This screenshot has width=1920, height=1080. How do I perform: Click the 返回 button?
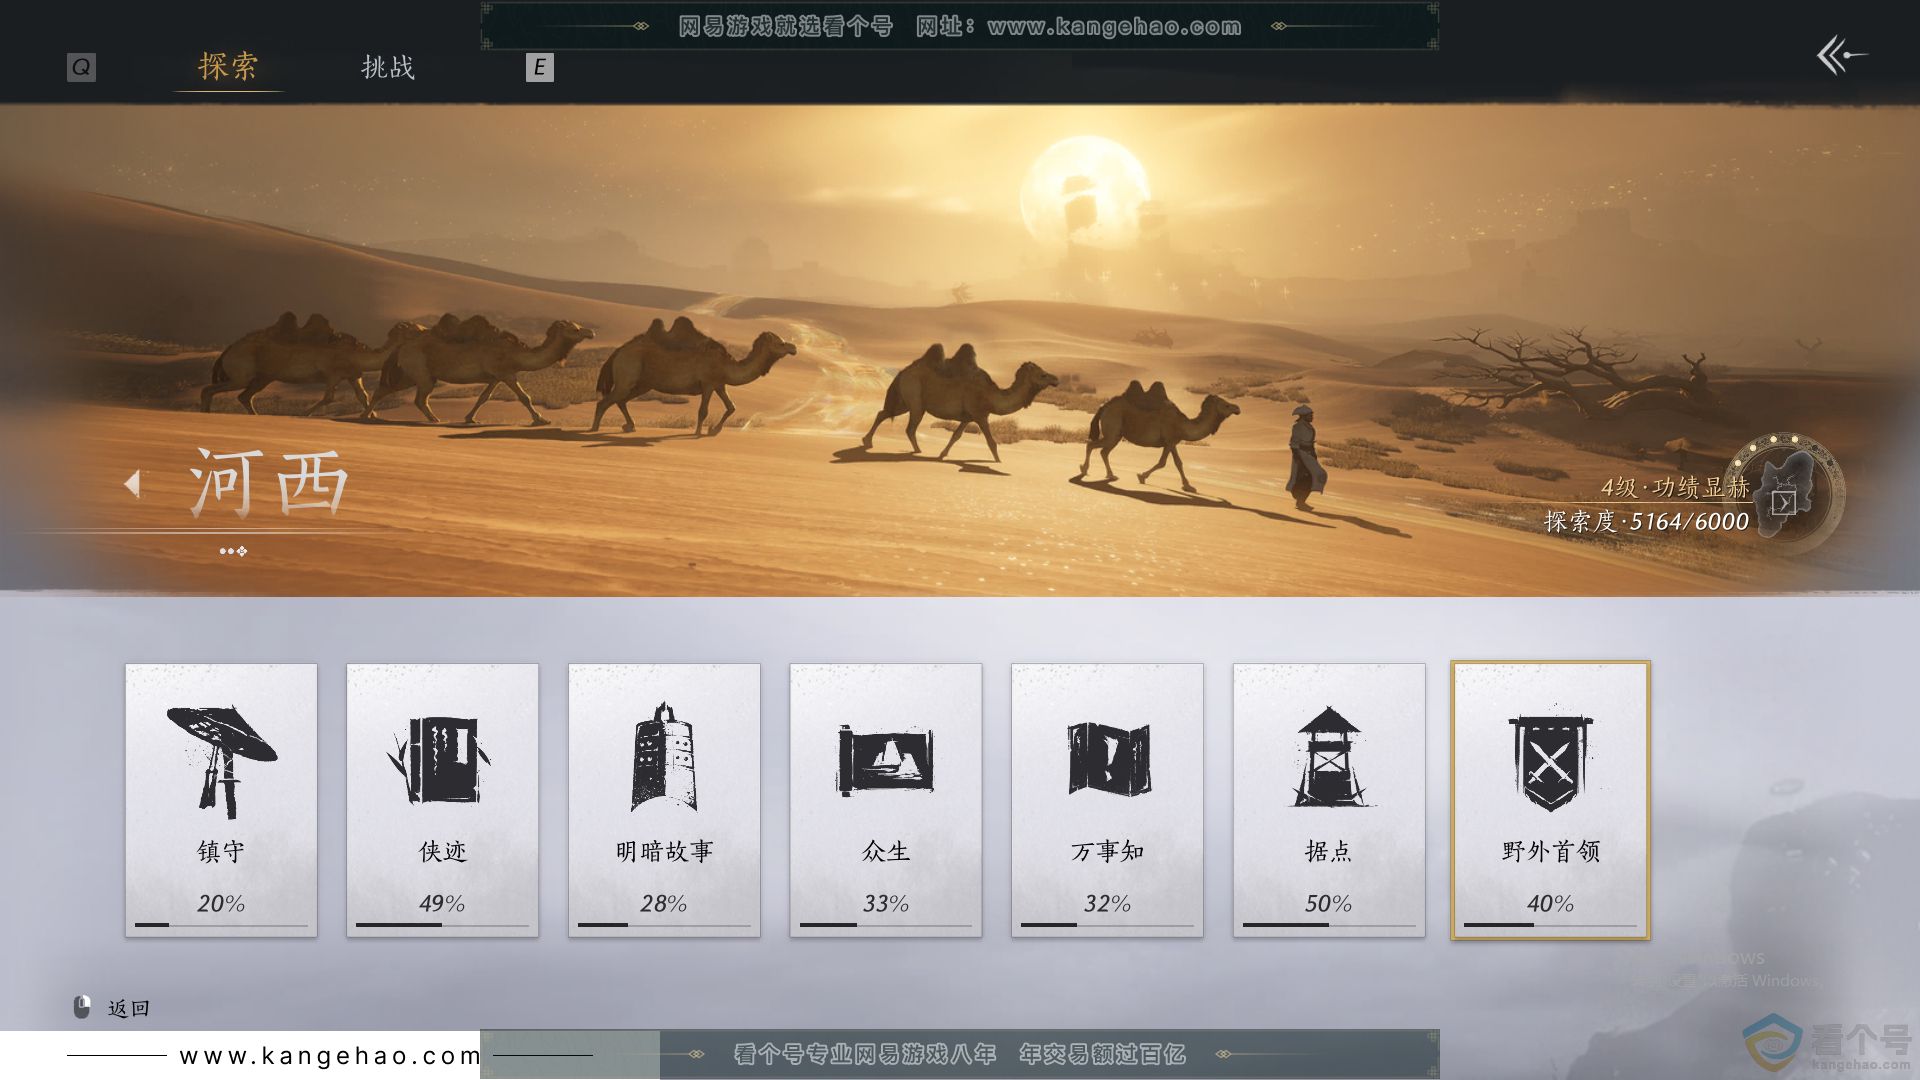click(128, 1008)
